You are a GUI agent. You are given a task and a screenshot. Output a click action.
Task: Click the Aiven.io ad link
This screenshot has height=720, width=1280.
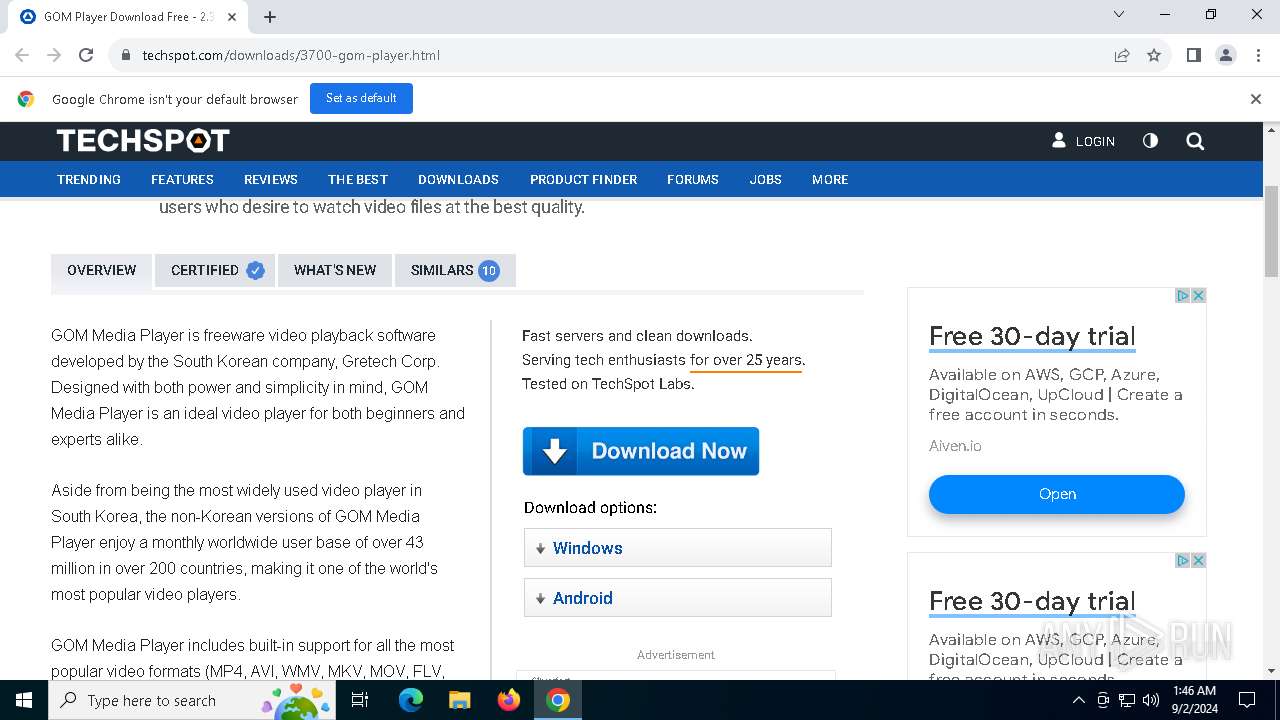click(955, 446)
